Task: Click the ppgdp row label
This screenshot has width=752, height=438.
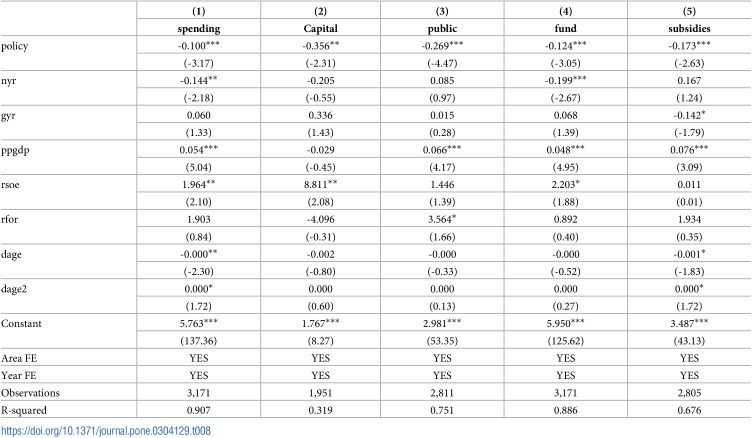Action: click(x=15, y=150)
